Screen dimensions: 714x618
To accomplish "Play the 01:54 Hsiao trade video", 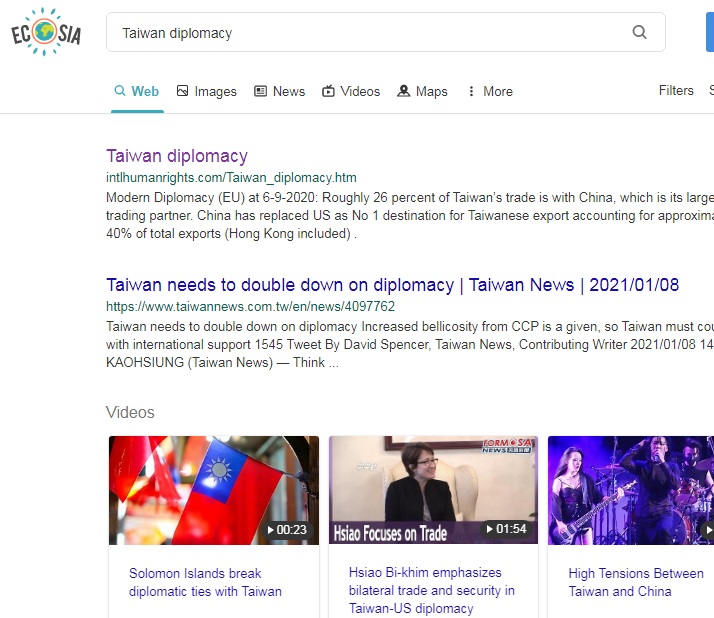I will click(433, 490).
